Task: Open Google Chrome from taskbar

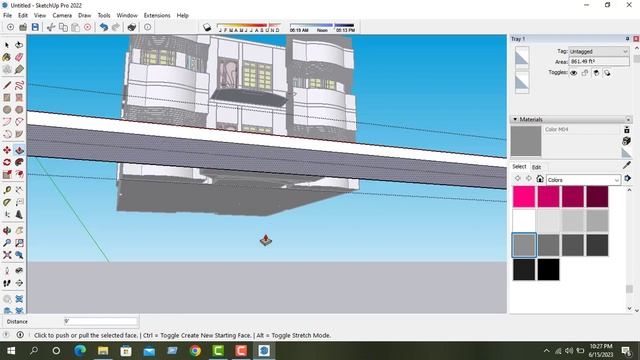Action: point(195,351)
